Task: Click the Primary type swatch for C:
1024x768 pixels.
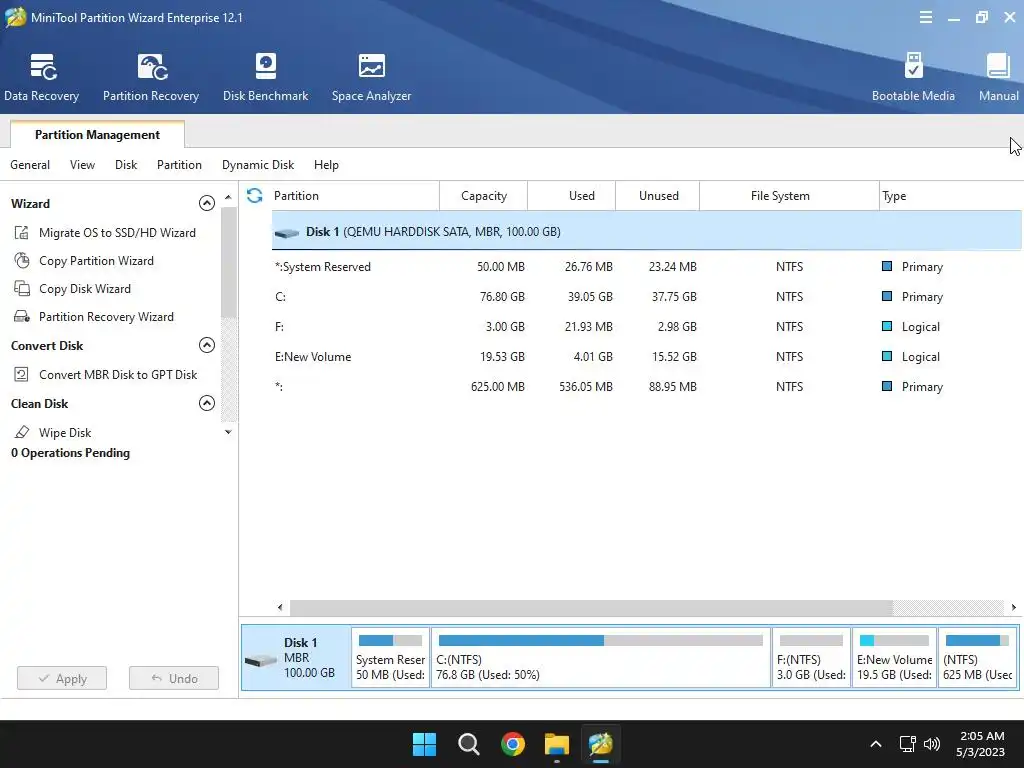Action: (887, 296)
